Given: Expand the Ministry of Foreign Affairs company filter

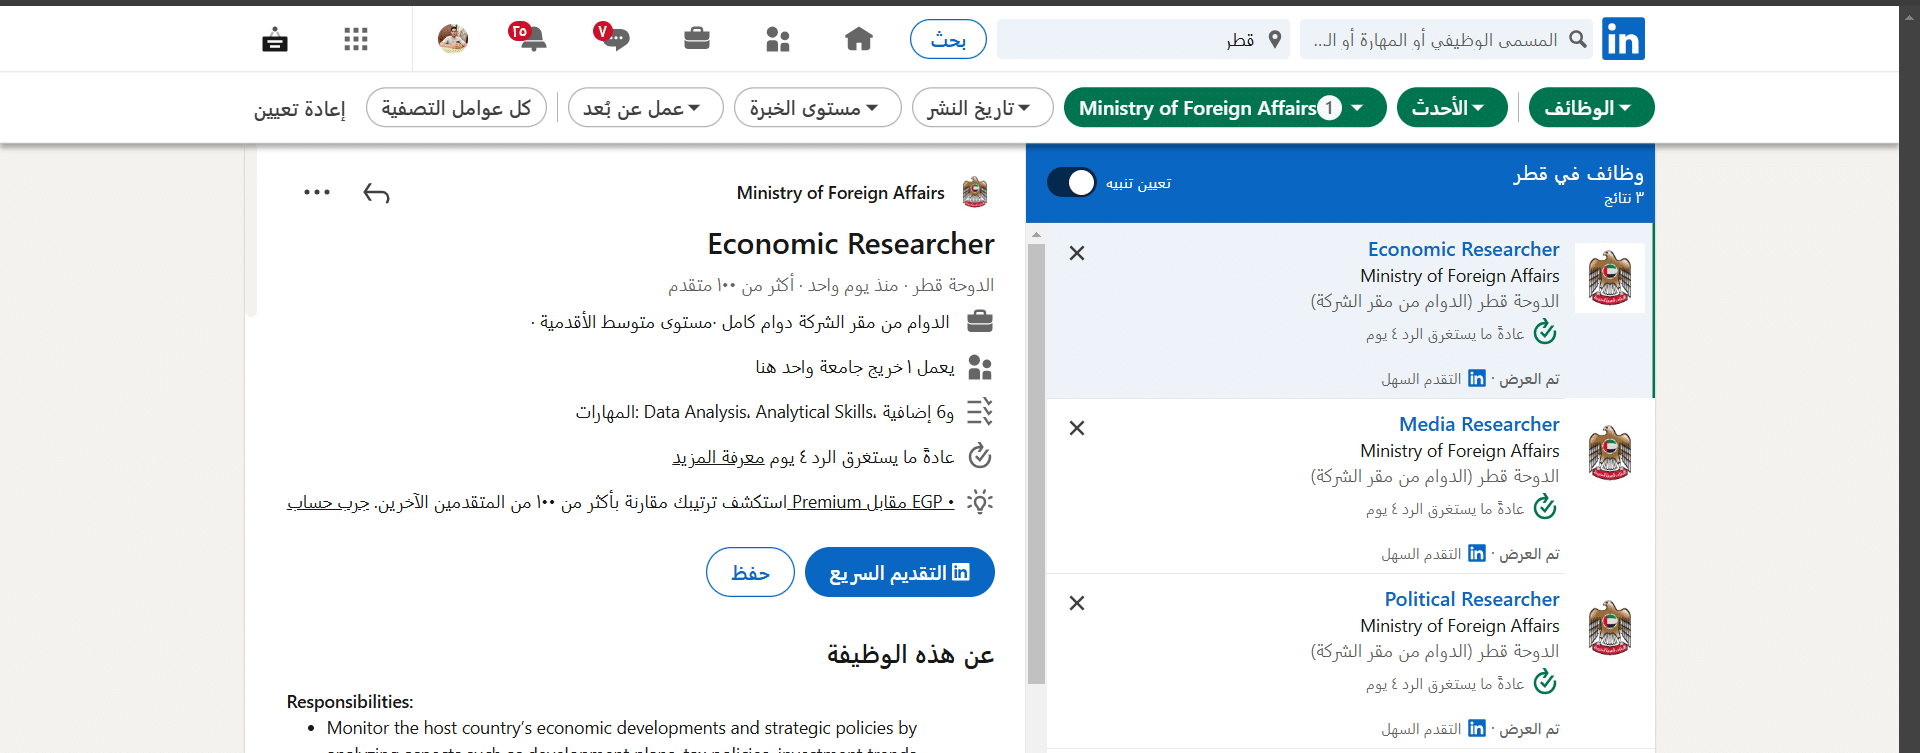Looking at the screenshot, I should pos(1225,107).
